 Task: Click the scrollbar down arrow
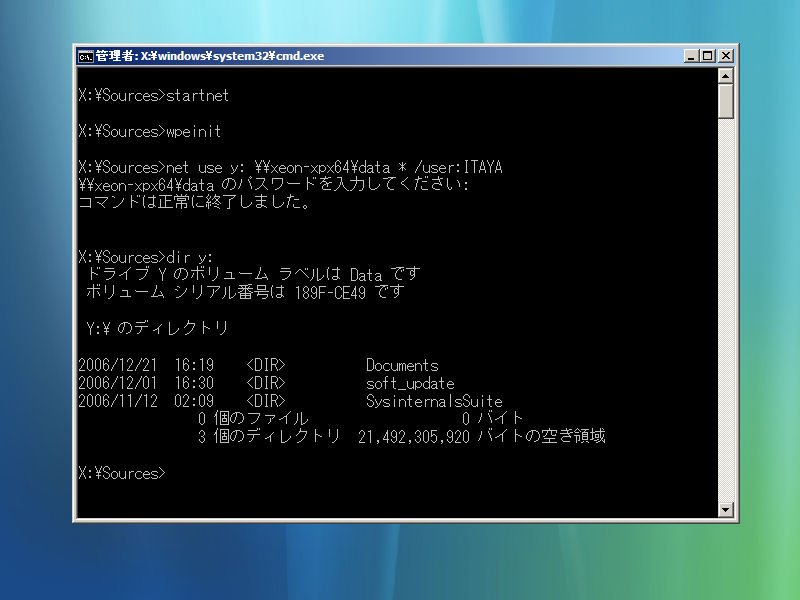726,509
